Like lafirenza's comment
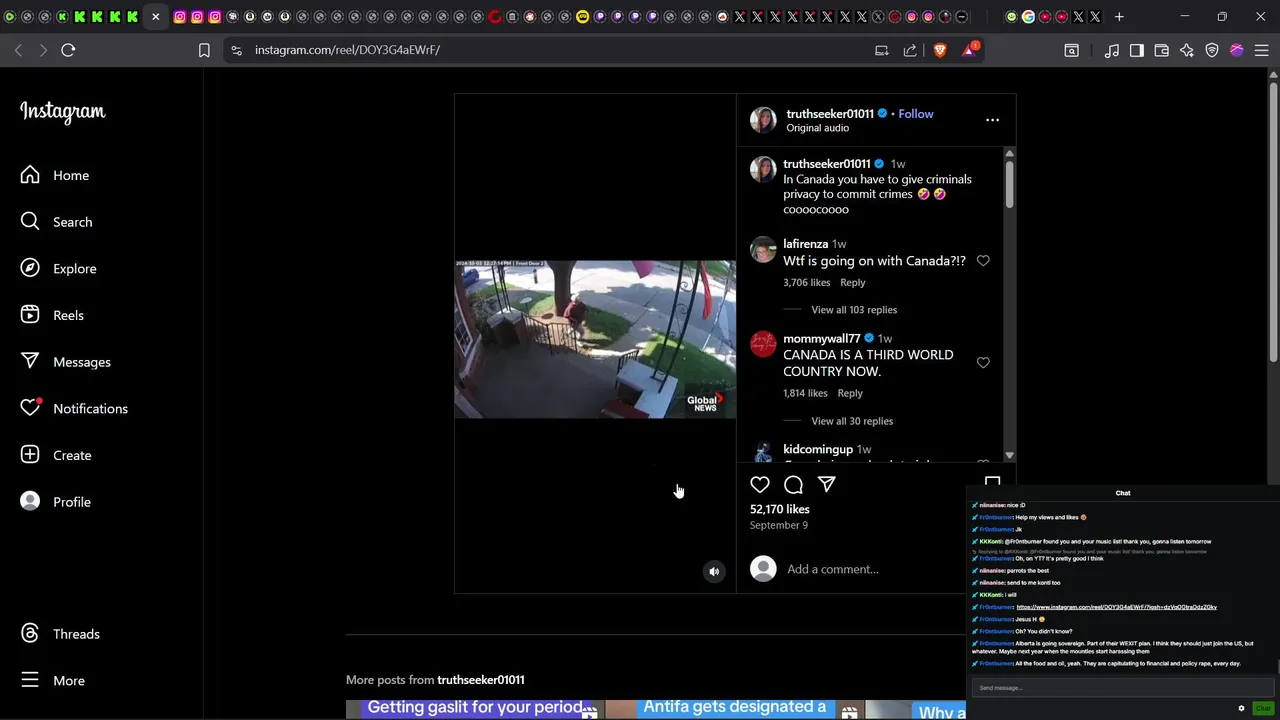1280x720 pixels. 983,261
